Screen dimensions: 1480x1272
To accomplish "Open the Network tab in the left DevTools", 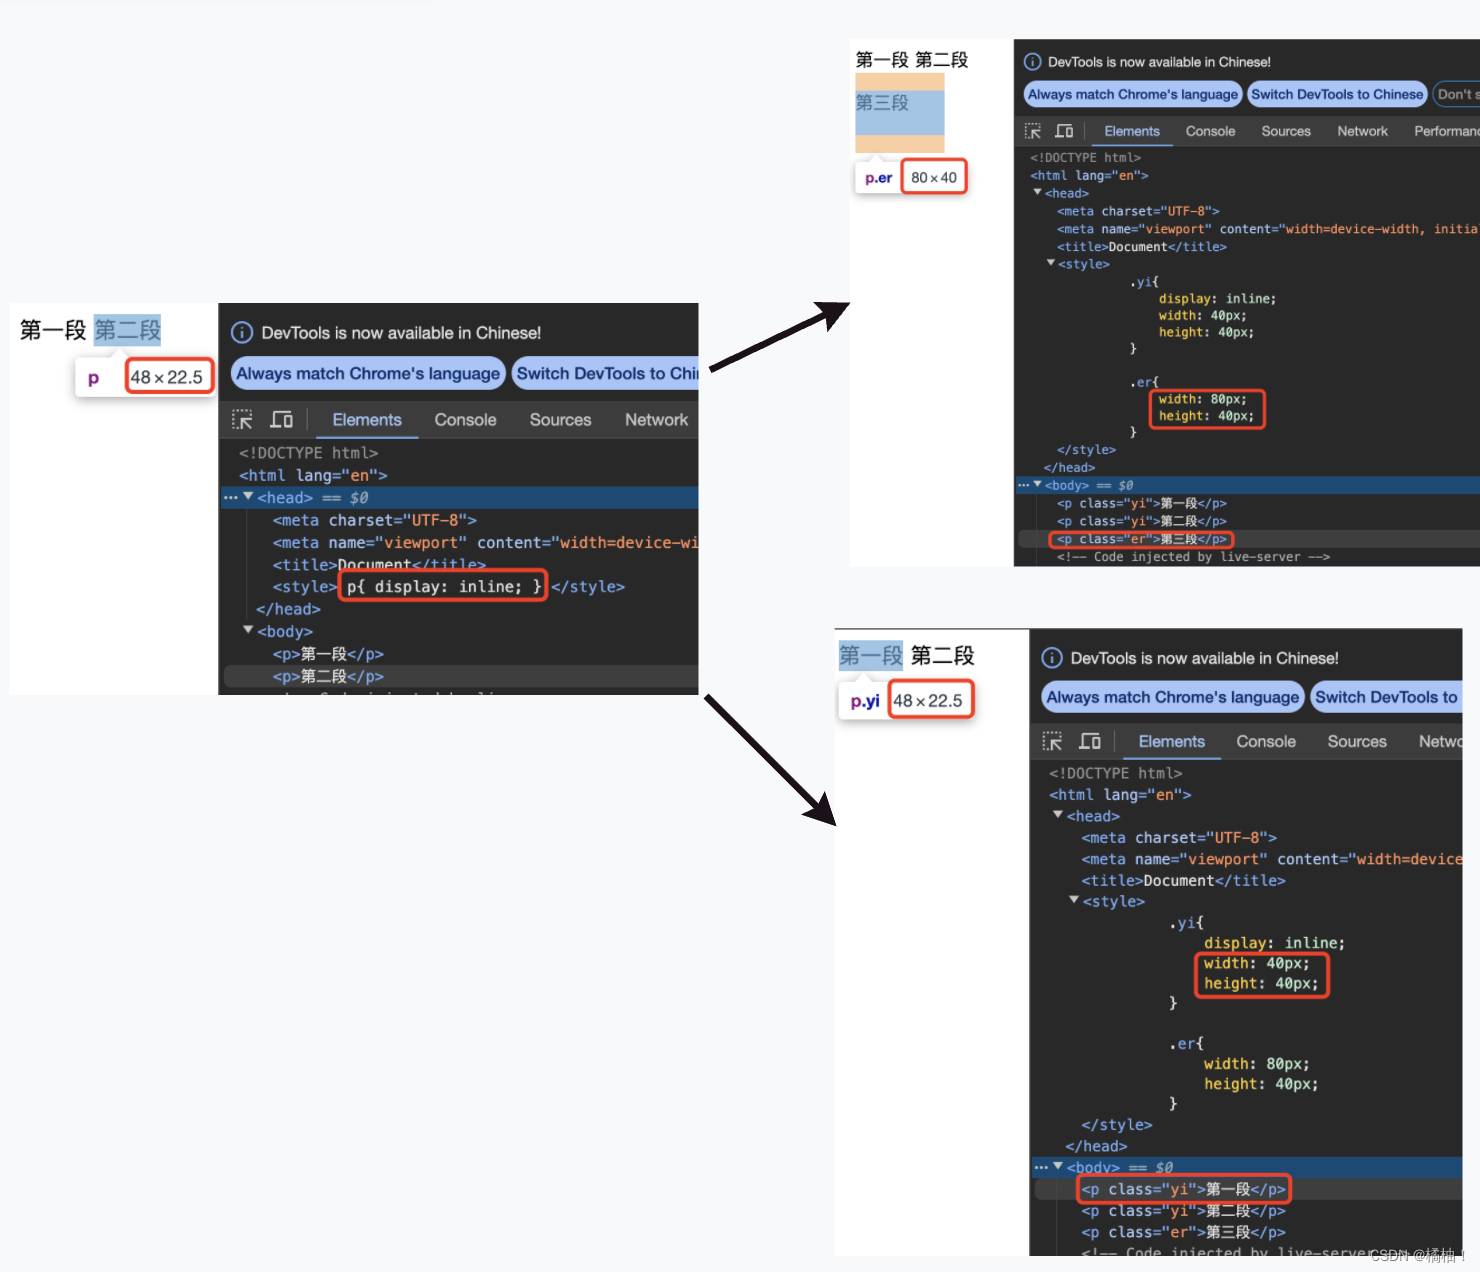I will 656,420.
